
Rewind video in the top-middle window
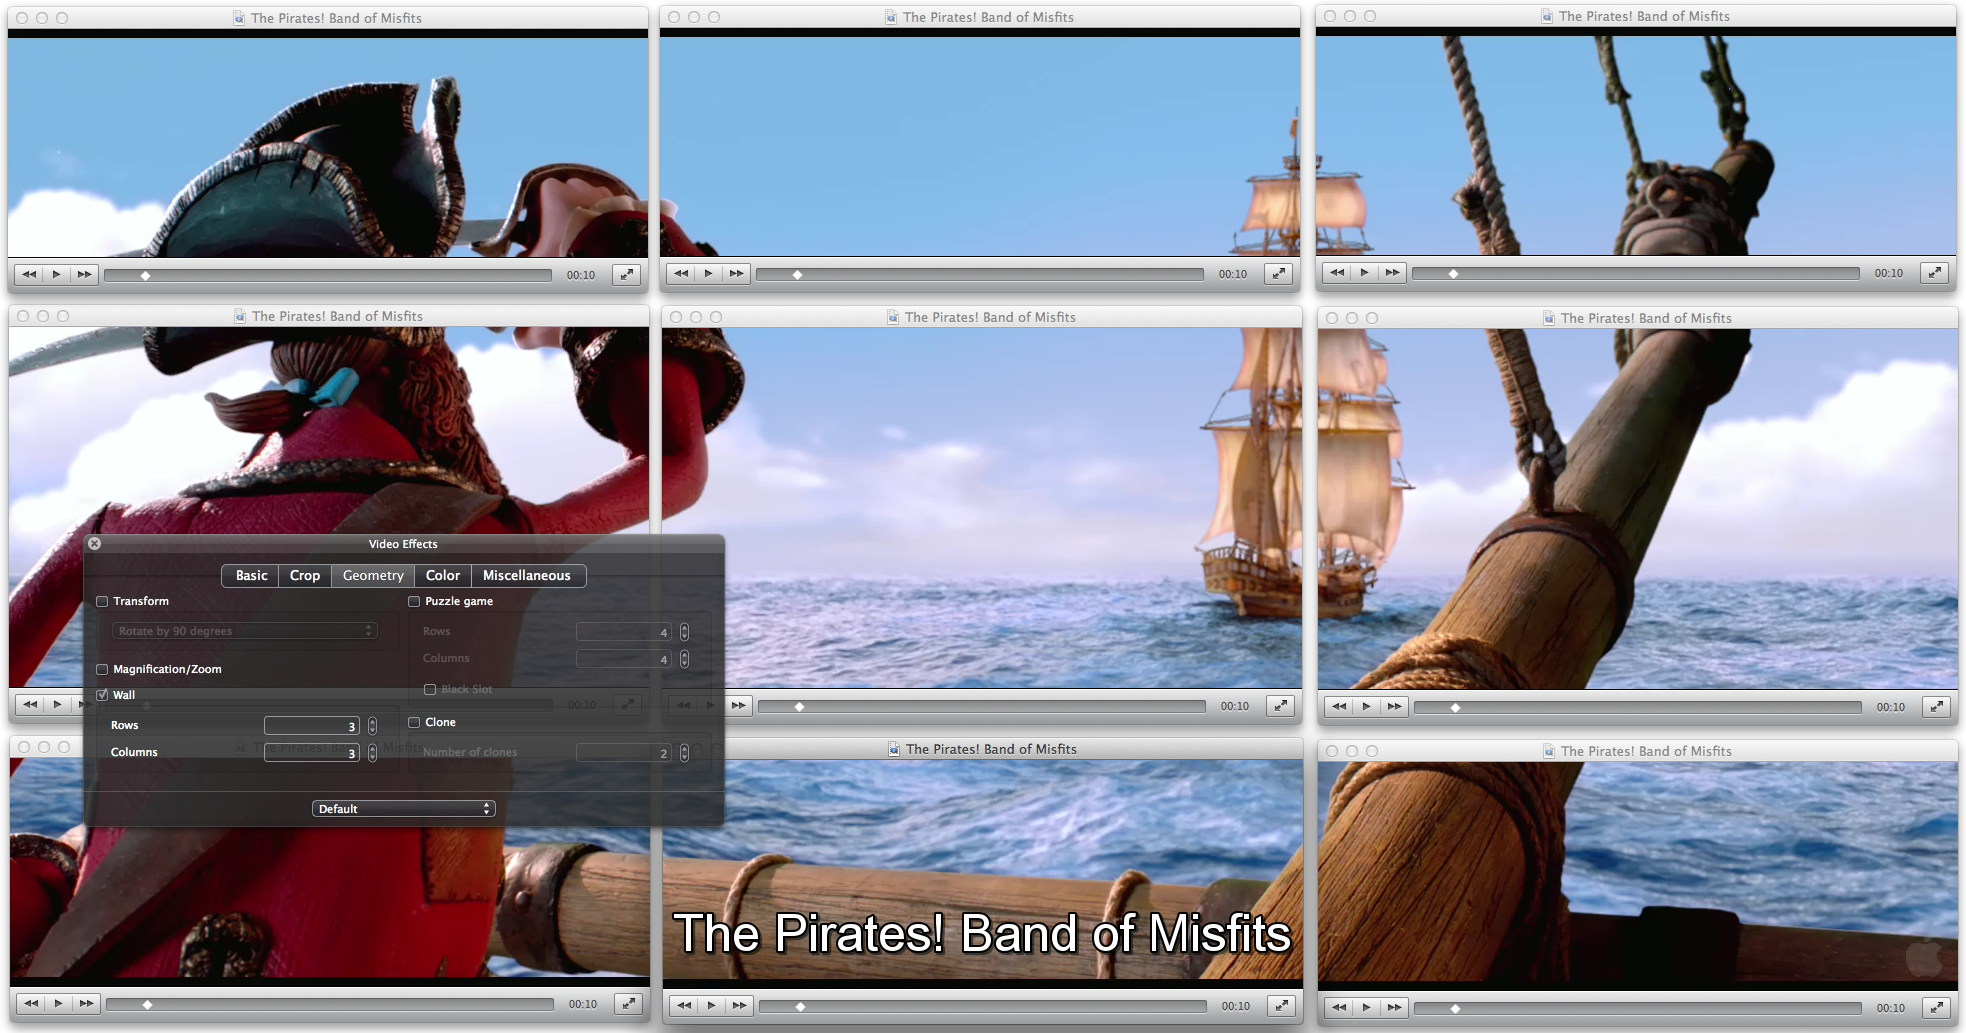click(x=681, y=273)
